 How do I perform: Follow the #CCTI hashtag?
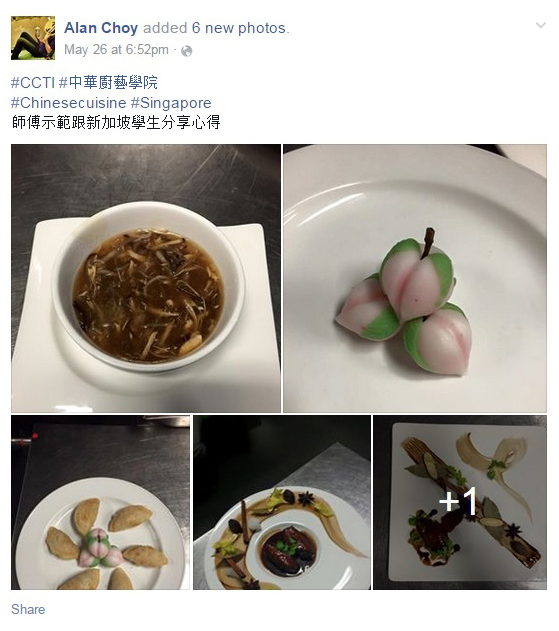pyautogui.click(x=33, y=82)
